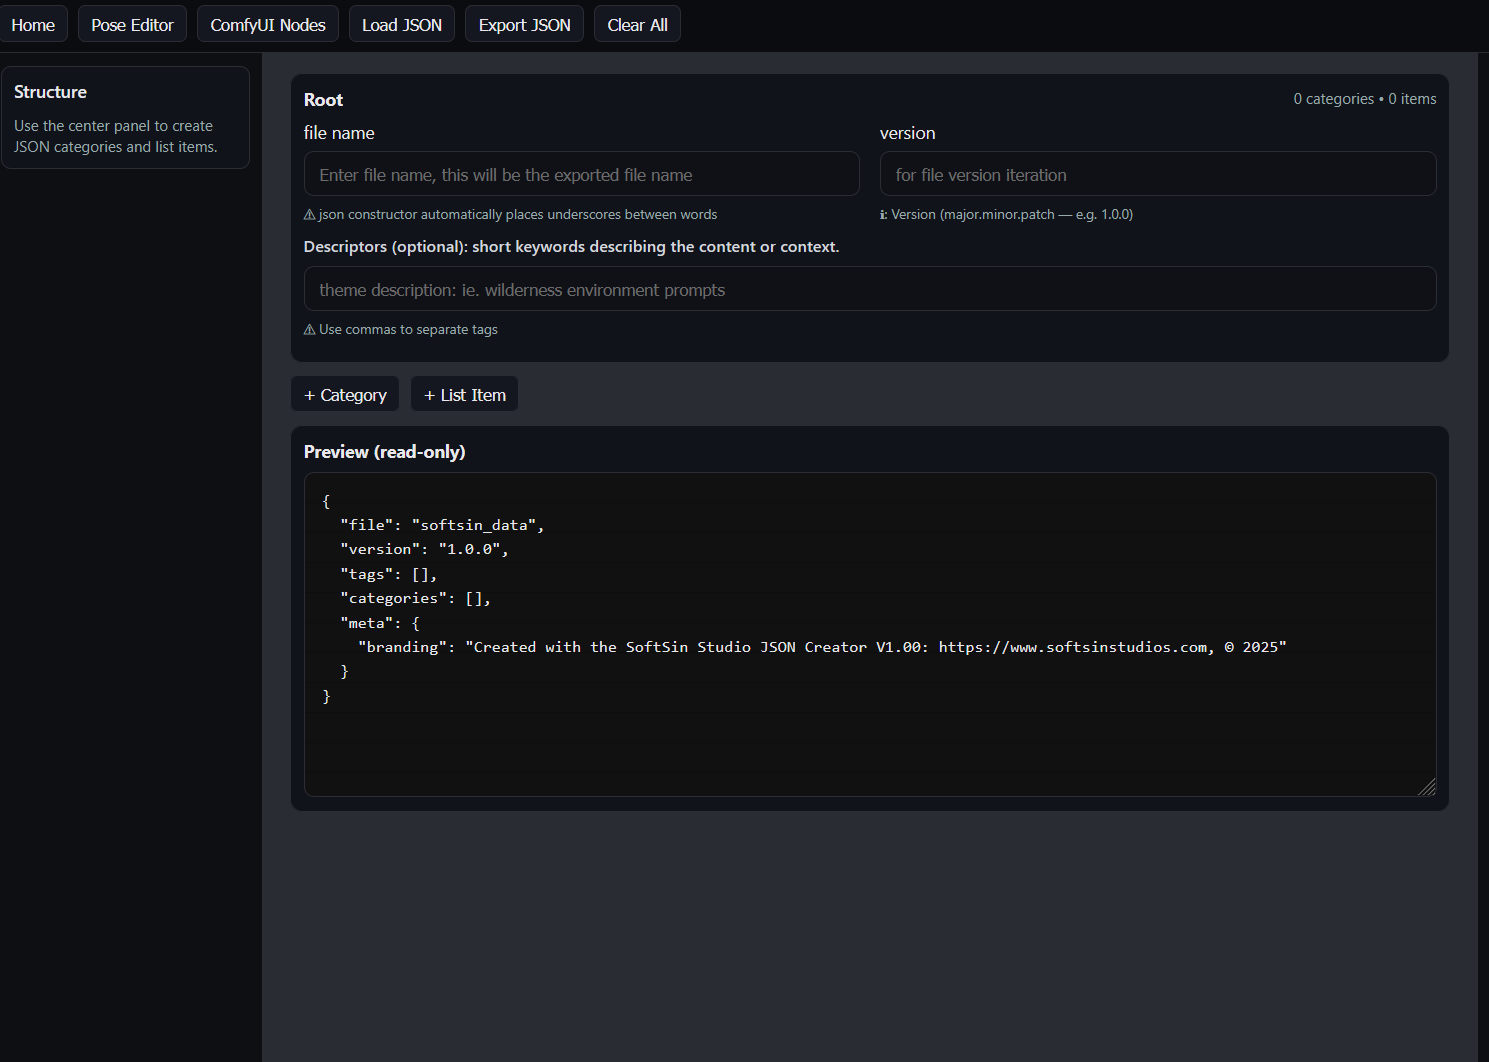Click the Root section heading
This screenshot has width=1489, height=1062.
pyautogui.click(x=323, y=99)
